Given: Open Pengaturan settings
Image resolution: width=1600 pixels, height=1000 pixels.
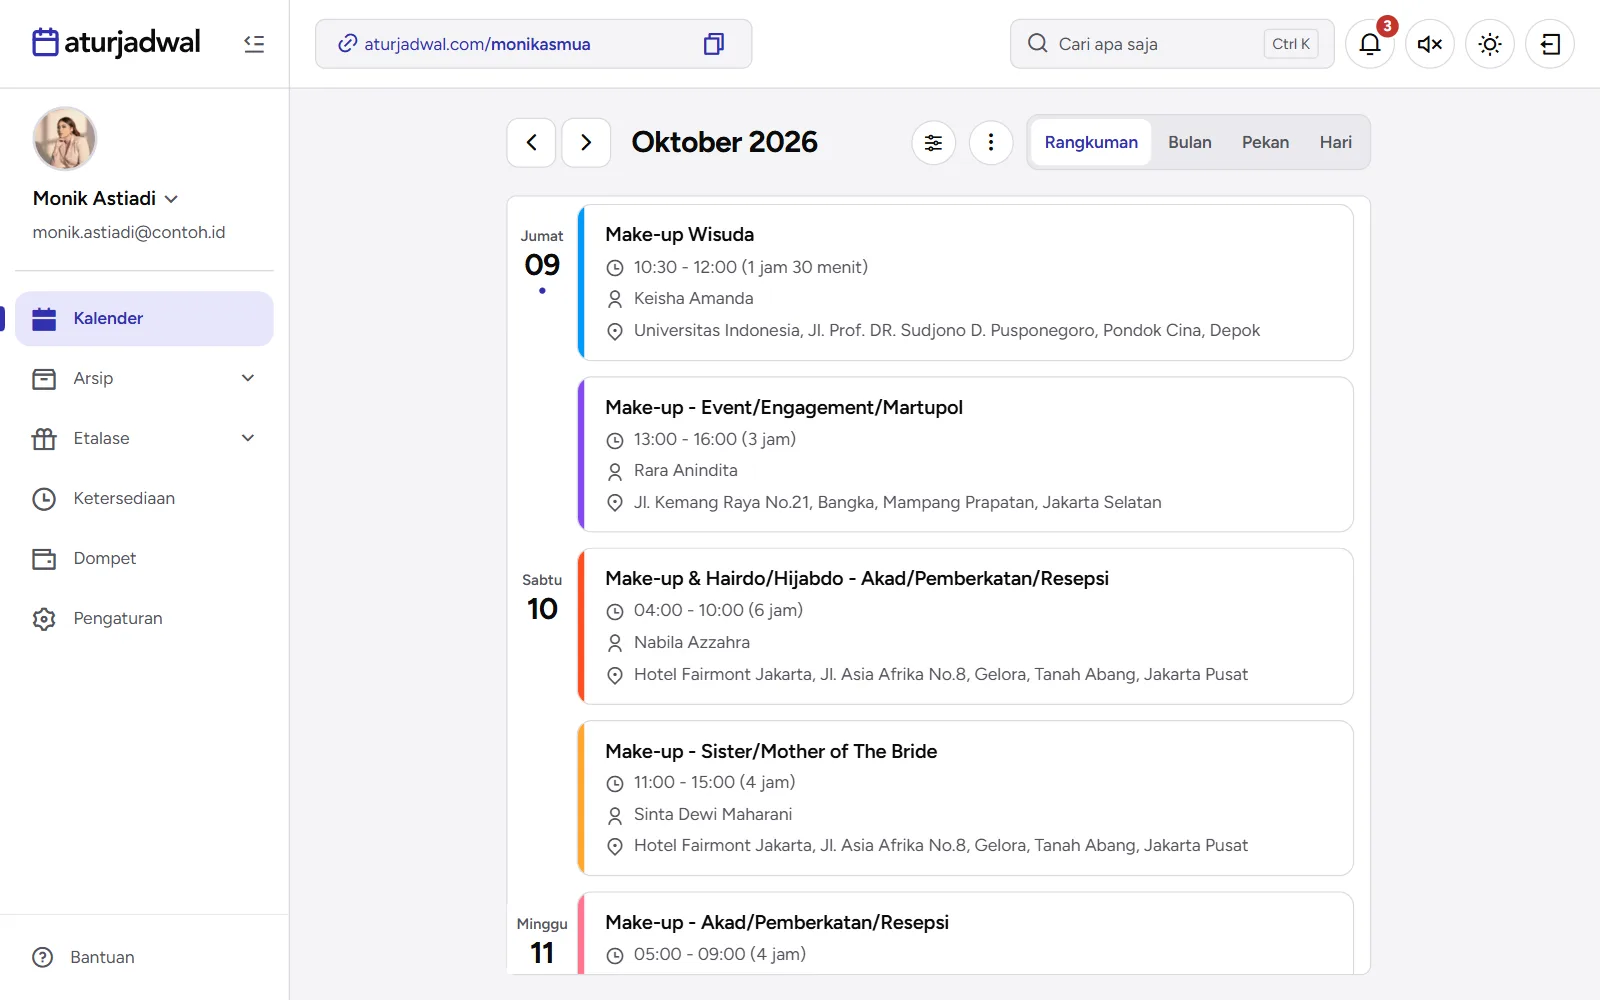Looking at the screenshot, I should tap(144, 618).
